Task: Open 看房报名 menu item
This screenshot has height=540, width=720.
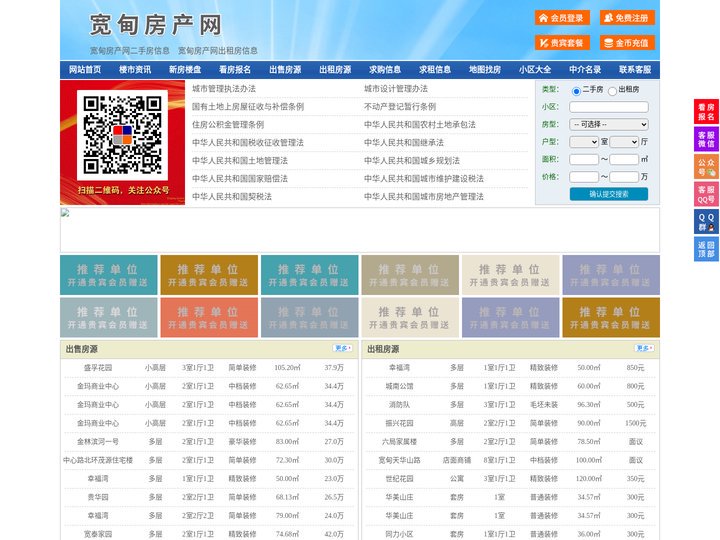Action: click(x=235, y=70)
